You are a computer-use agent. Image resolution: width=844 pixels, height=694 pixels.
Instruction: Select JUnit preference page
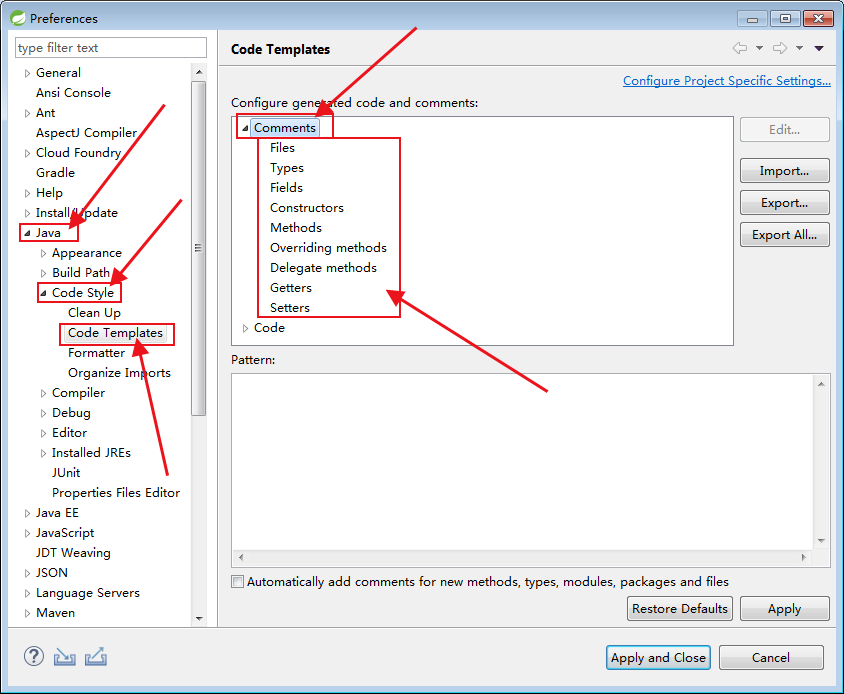tap(66, 473)
